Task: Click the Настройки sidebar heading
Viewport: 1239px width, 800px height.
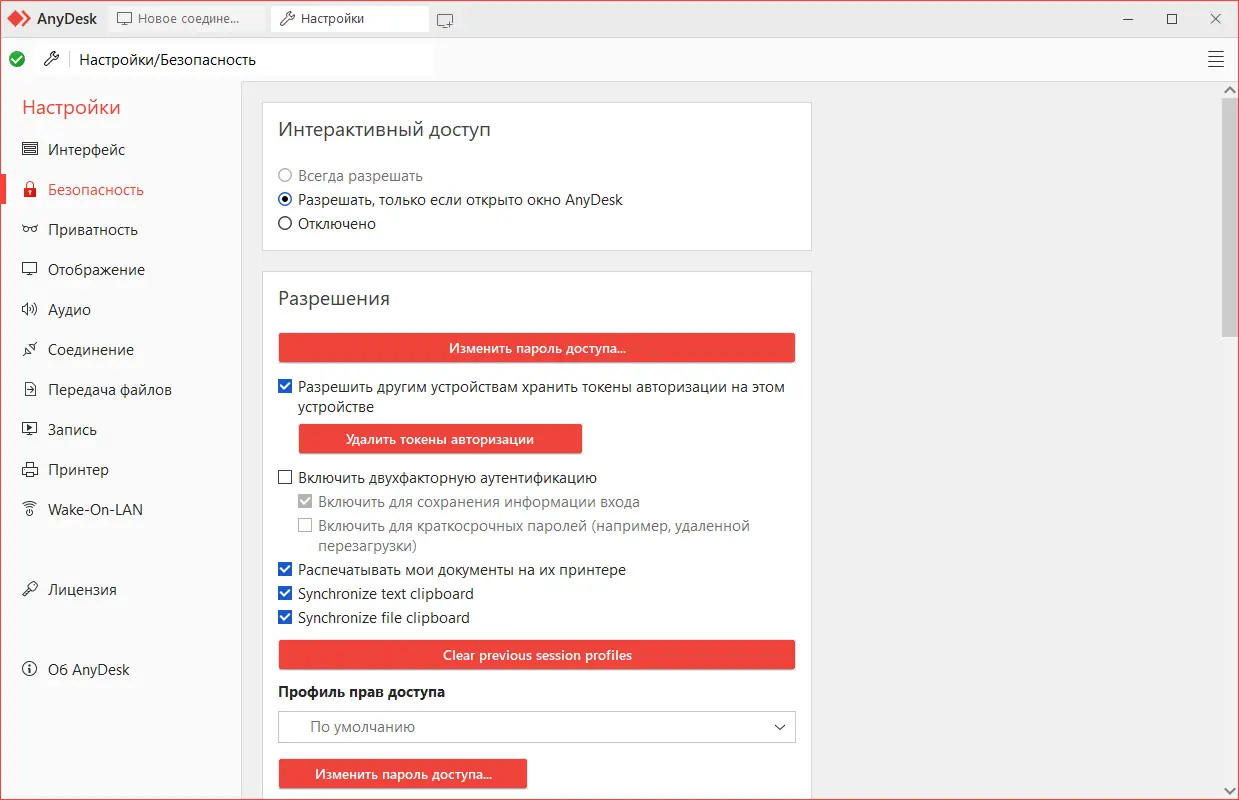Action: [71, 107]
